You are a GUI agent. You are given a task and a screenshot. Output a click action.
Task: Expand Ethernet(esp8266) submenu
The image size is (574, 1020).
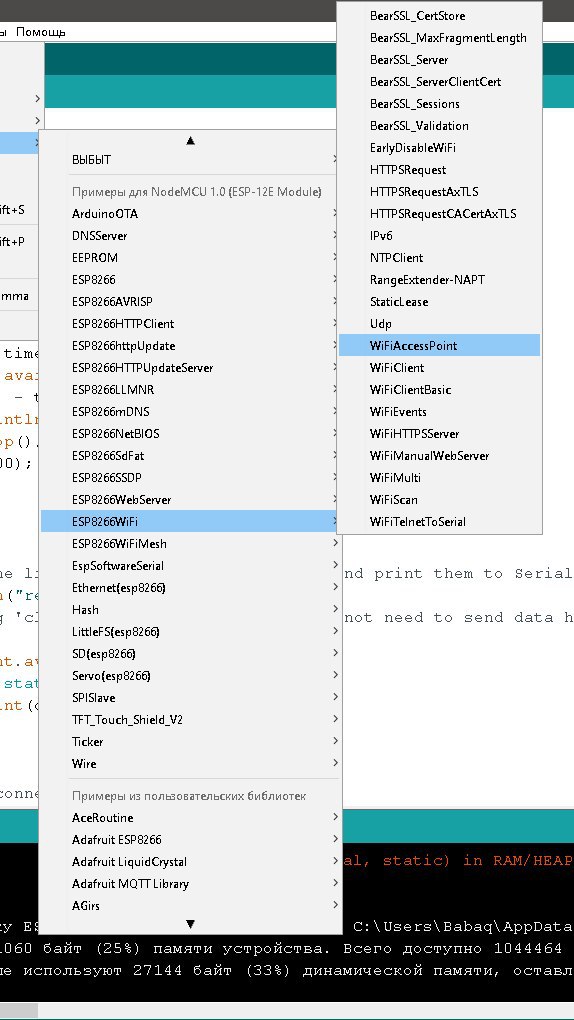pos(190,588)
